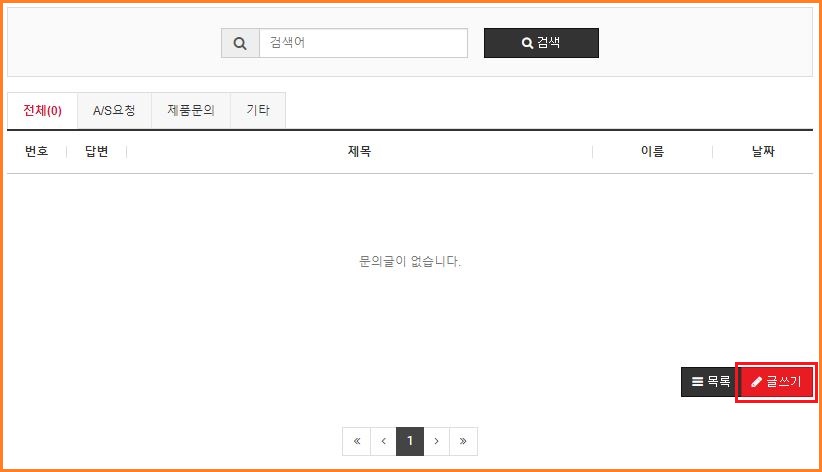This screenshot has width=822, height=472.
Task: Click the red 글쓰기 write button
Action: pyautogui.click(x=776, y=382)
